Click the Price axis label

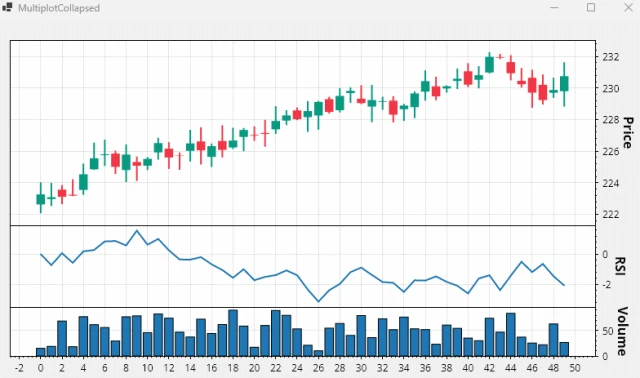point(628,133)
